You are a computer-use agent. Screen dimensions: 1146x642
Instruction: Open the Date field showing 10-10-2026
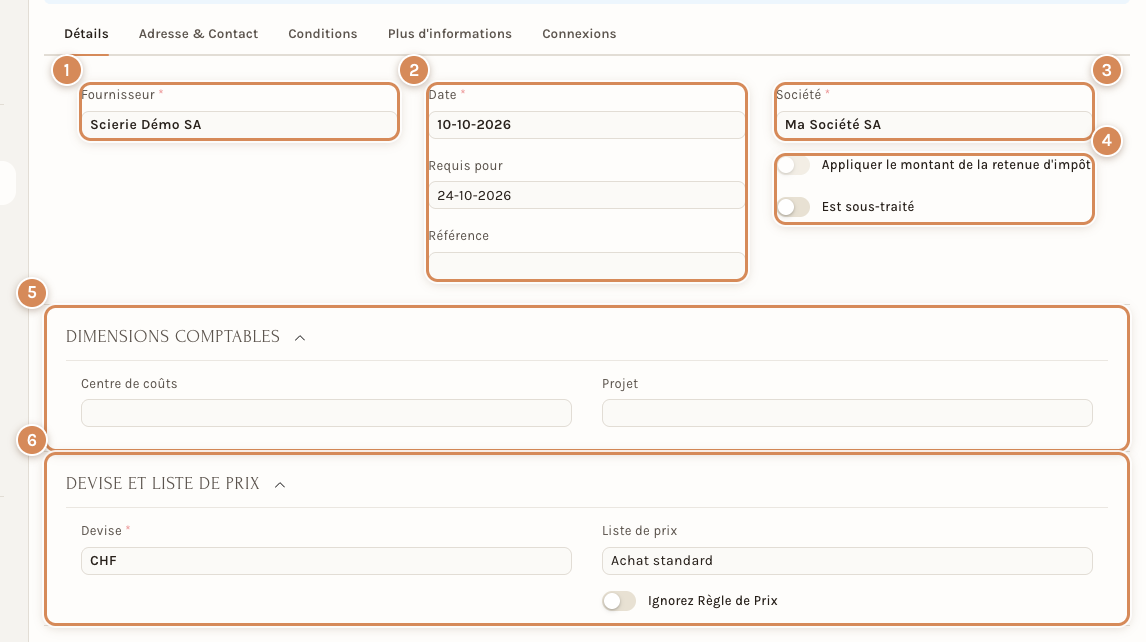[586, 124]
